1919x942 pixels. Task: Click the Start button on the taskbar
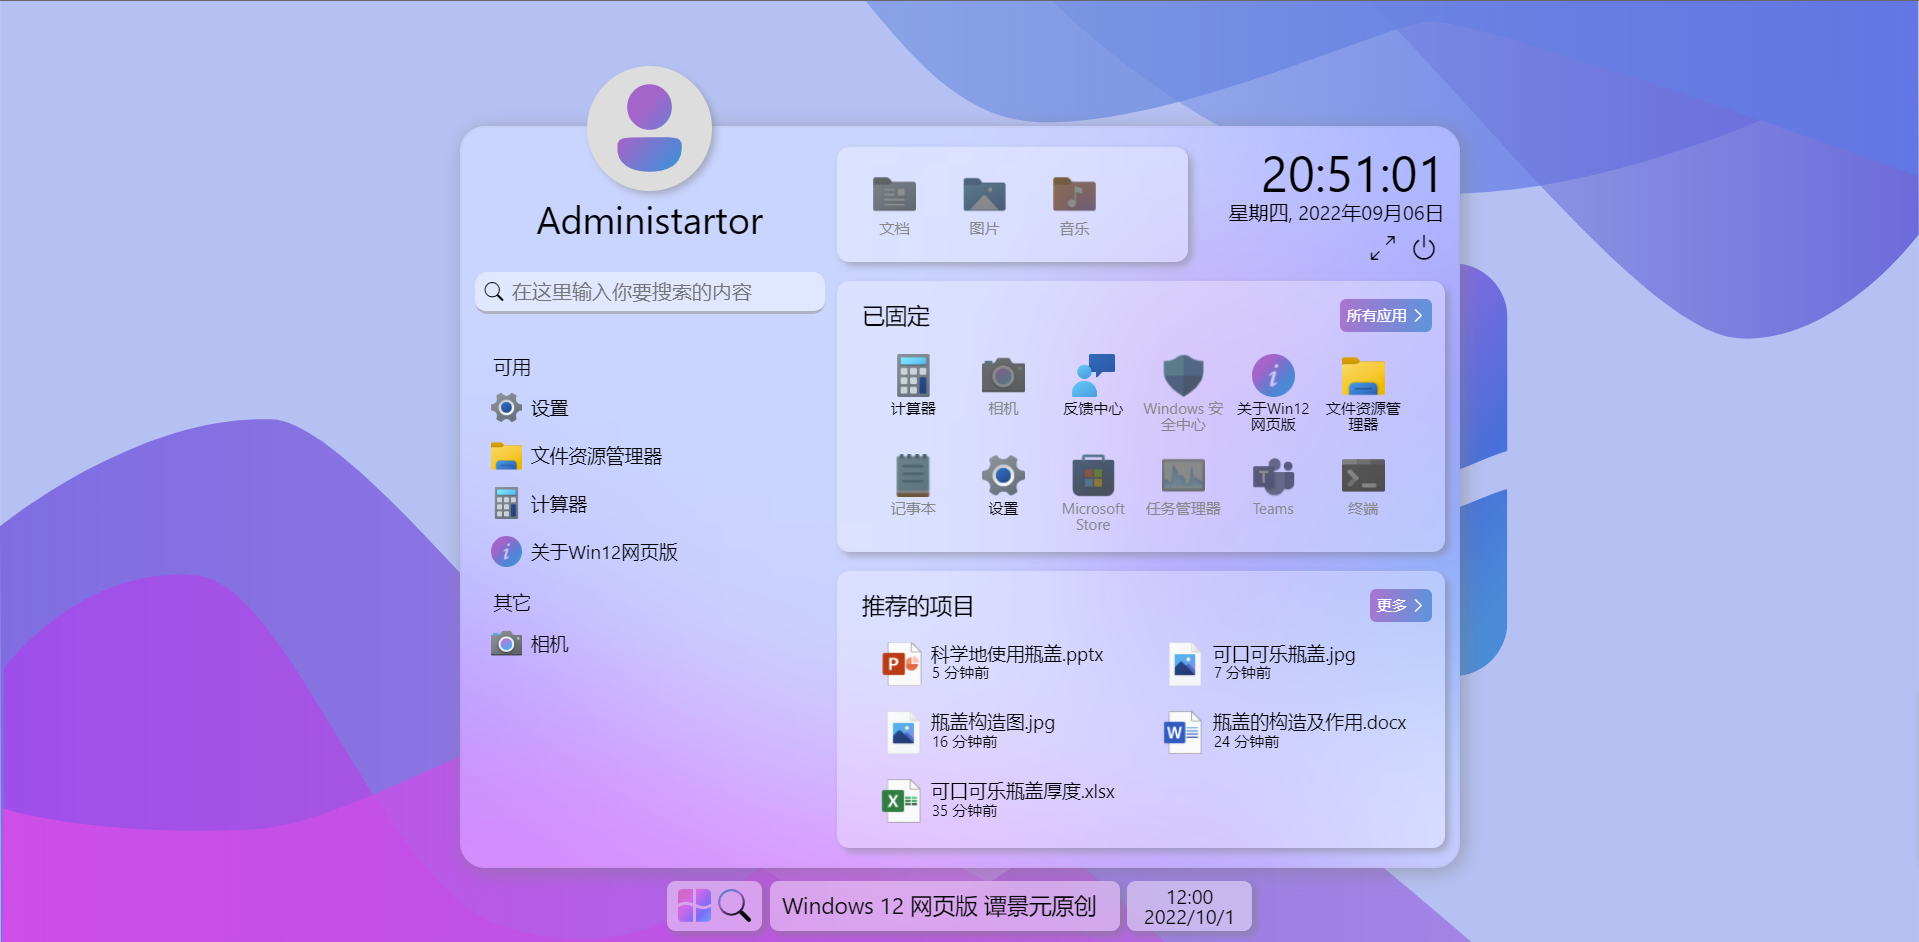pos(694,906)
